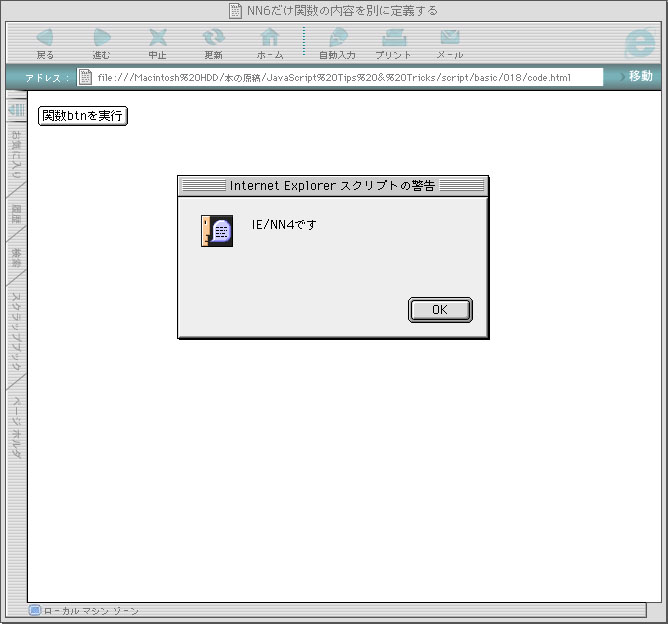Click the 中止 (Stop) toolbar icon

pyautogui.click(x=158, y=38)
